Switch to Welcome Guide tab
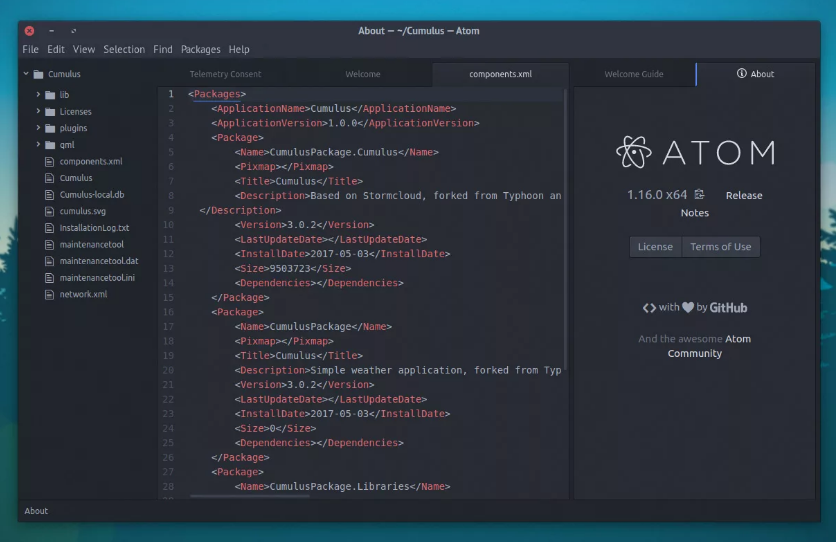Image resolution: width=836 pixels, height=542 pixels. [x=634, y=74]
